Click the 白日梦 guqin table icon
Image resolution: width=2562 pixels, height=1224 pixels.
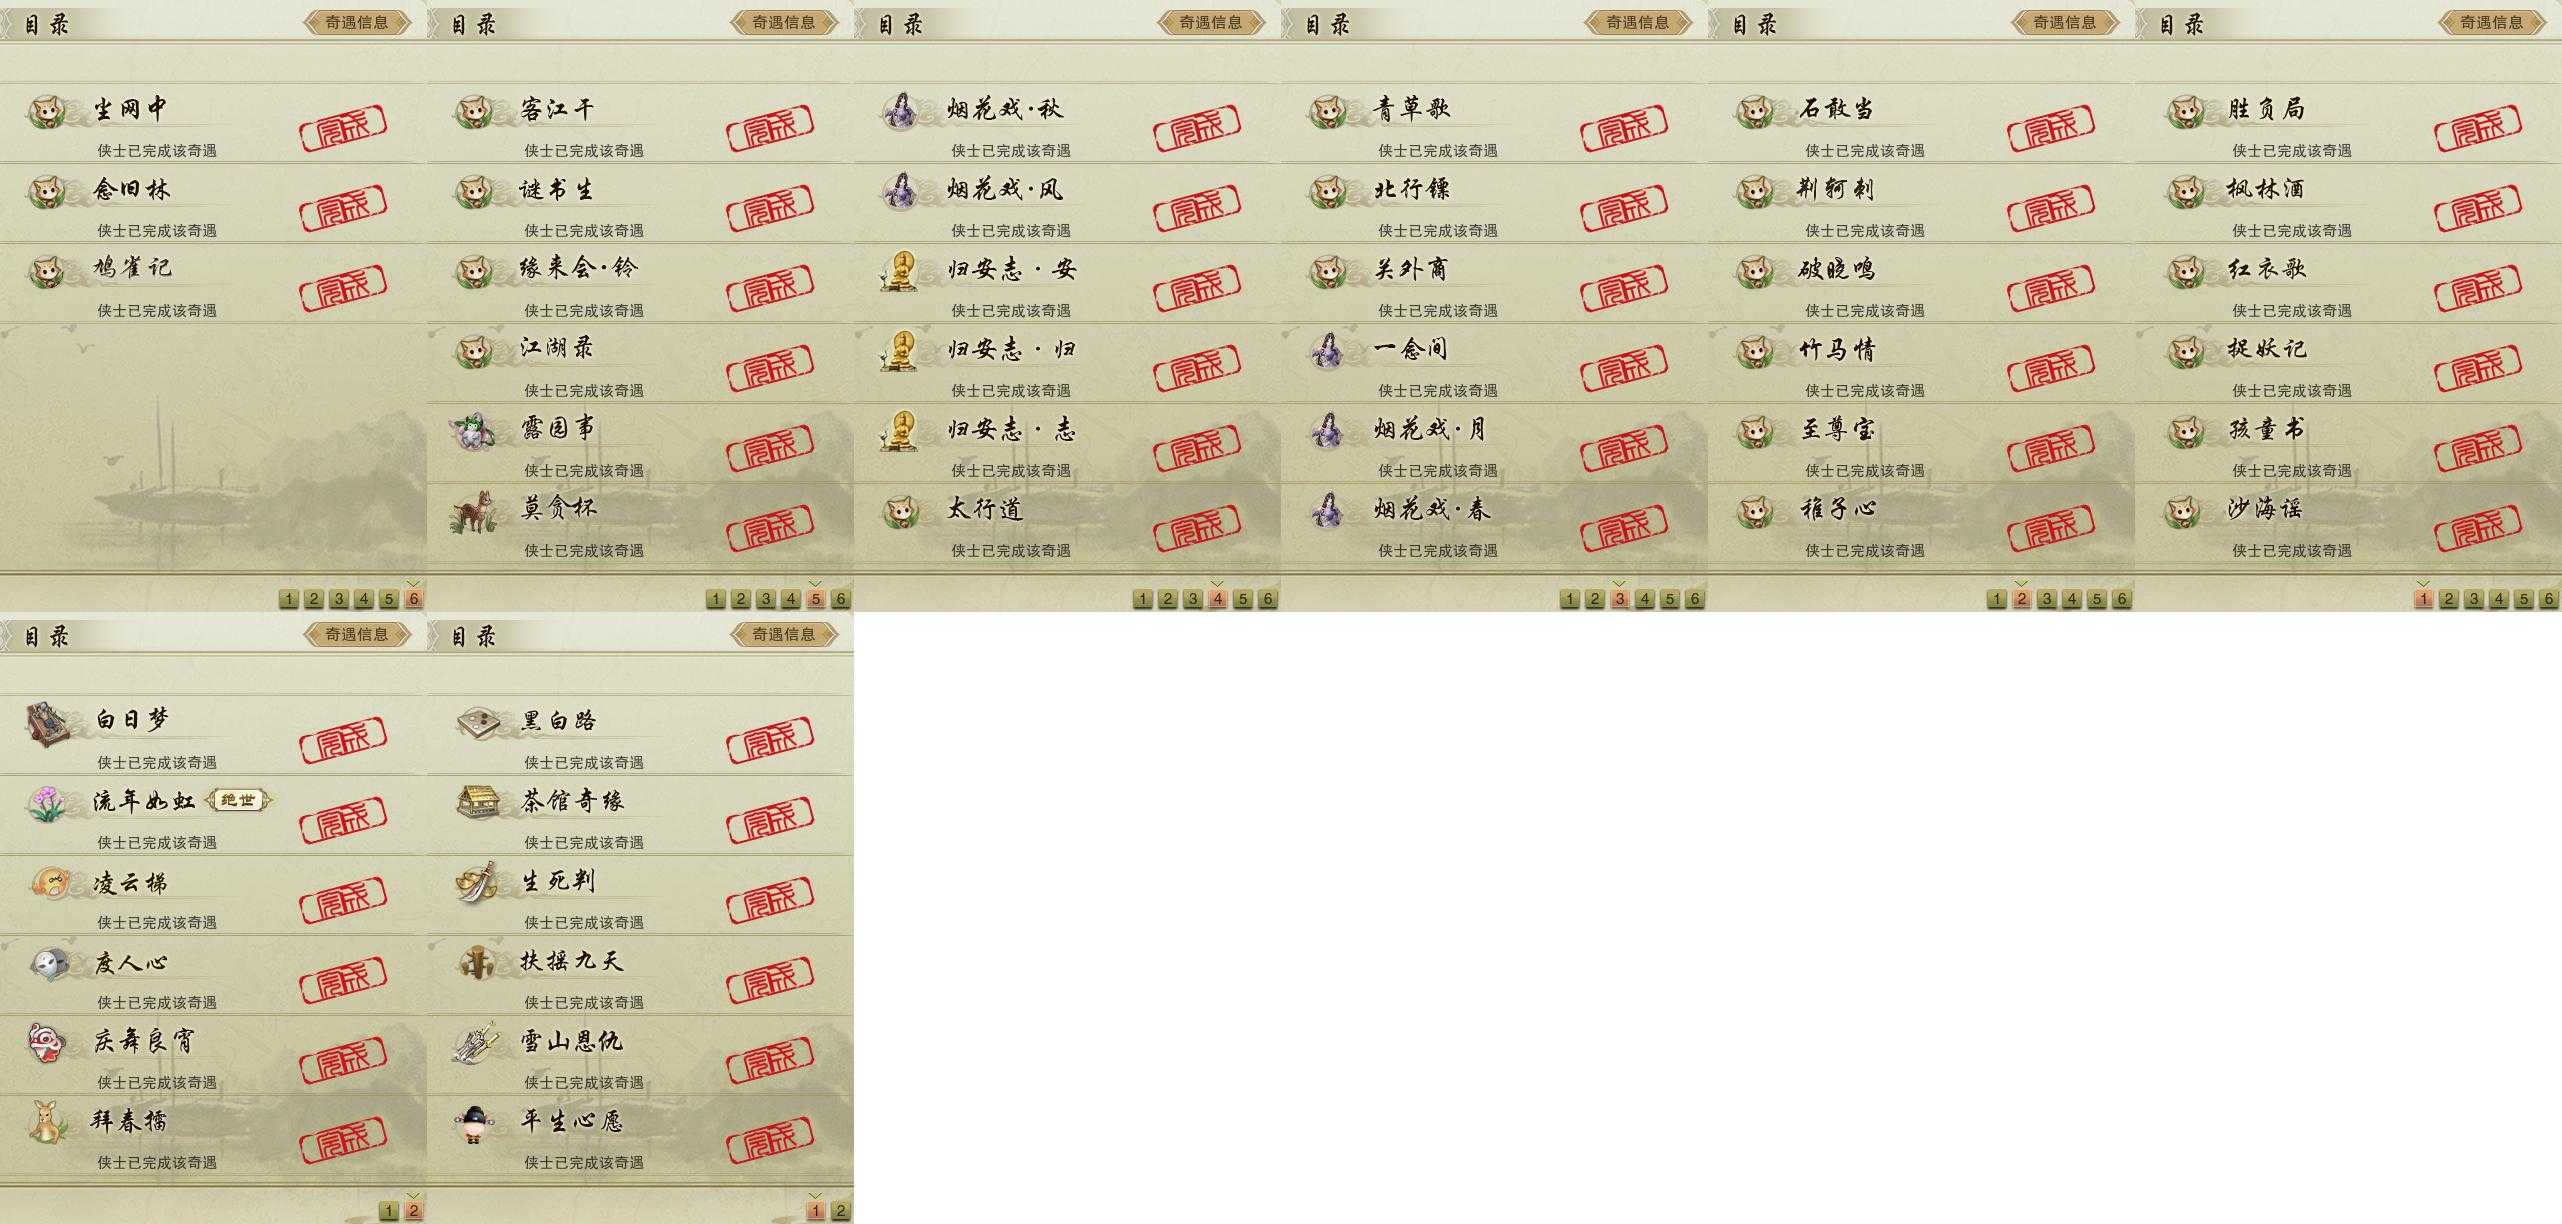pos(48,724)
